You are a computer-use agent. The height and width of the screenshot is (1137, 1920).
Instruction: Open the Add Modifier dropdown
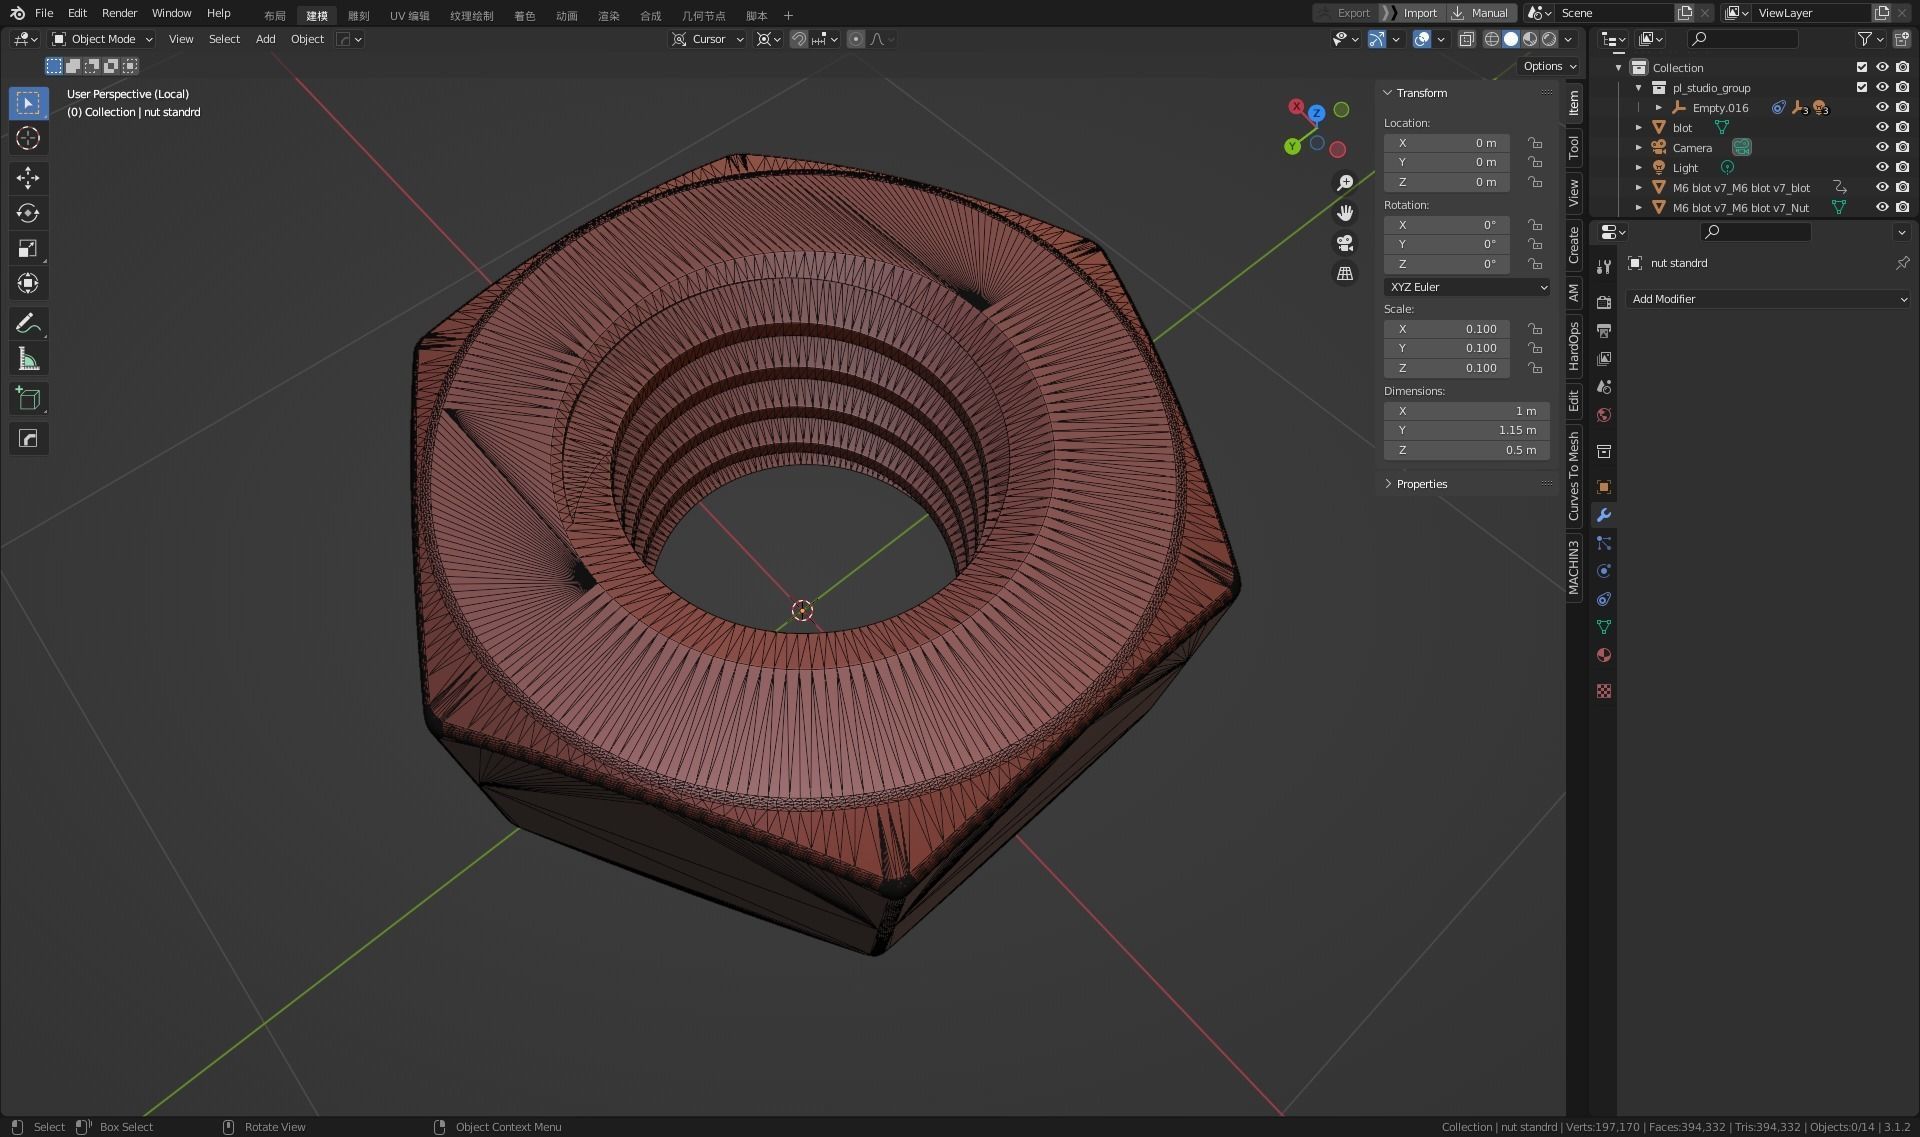pyautogui.click(x=1767, y=299)
